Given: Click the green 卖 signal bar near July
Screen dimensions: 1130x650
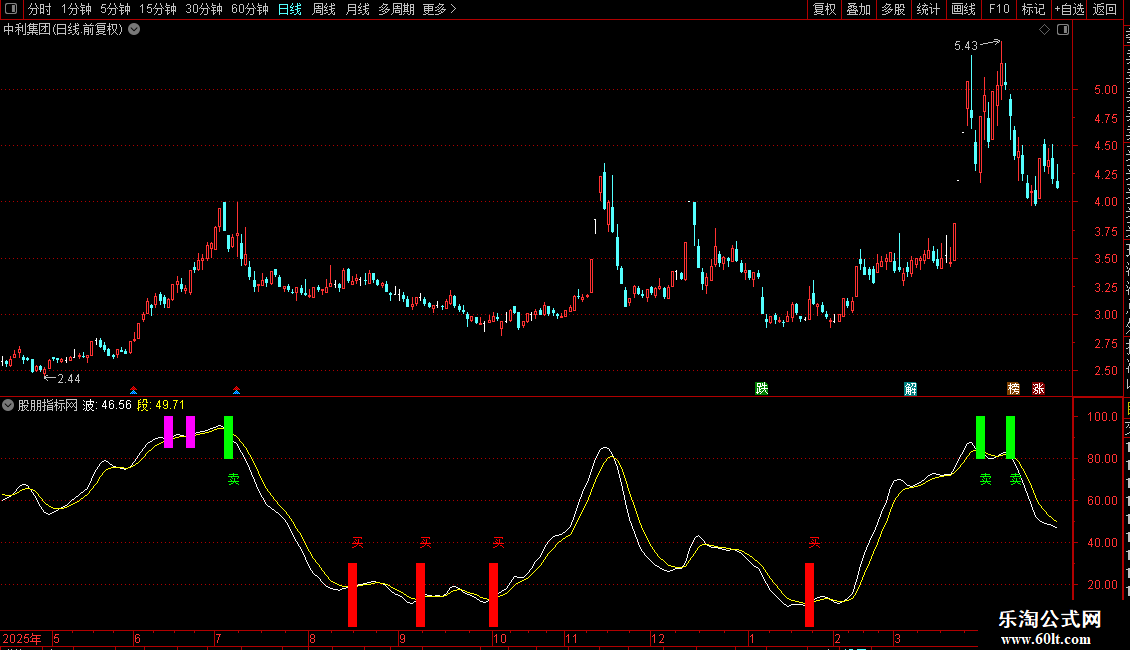Looking at the screenshot, I should tap(228, 437).
